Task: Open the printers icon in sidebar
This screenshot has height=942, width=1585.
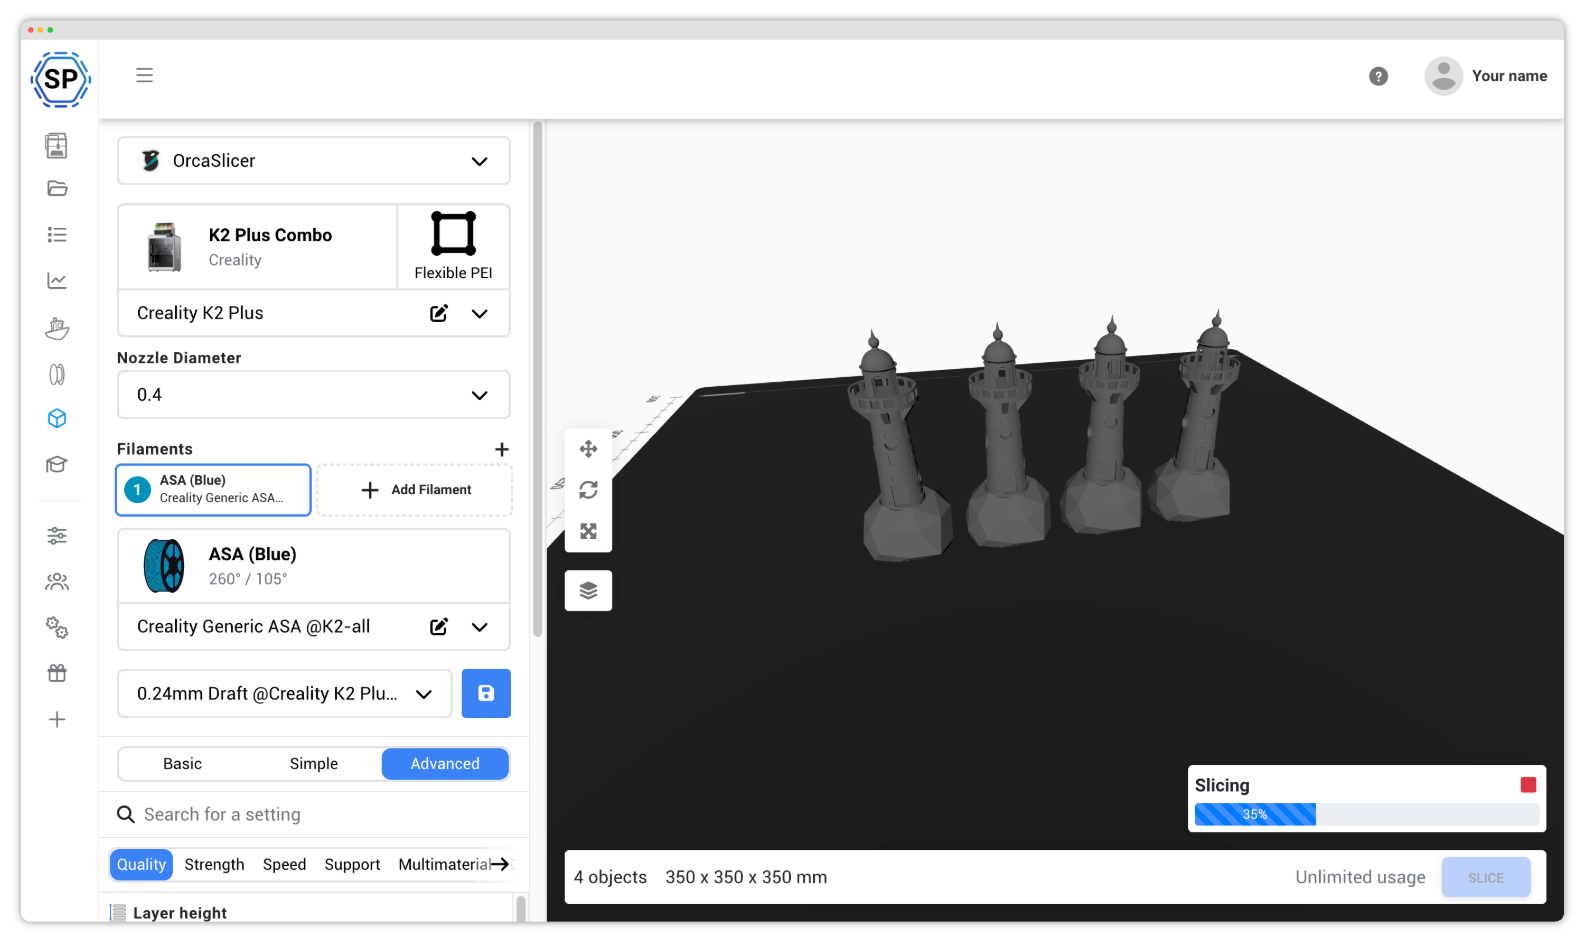Action: pyautogui.click(x=57, y=145)
